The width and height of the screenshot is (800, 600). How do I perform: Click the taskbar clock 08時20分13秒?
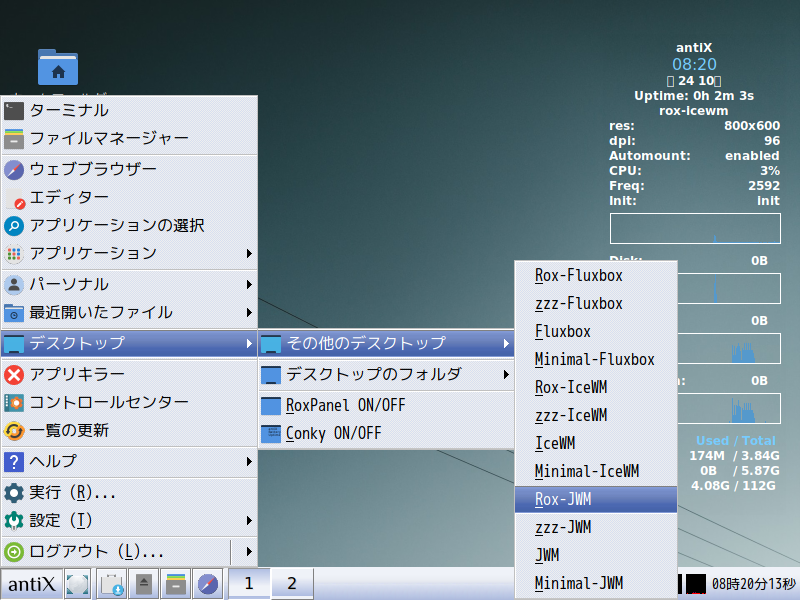[754, 584]
